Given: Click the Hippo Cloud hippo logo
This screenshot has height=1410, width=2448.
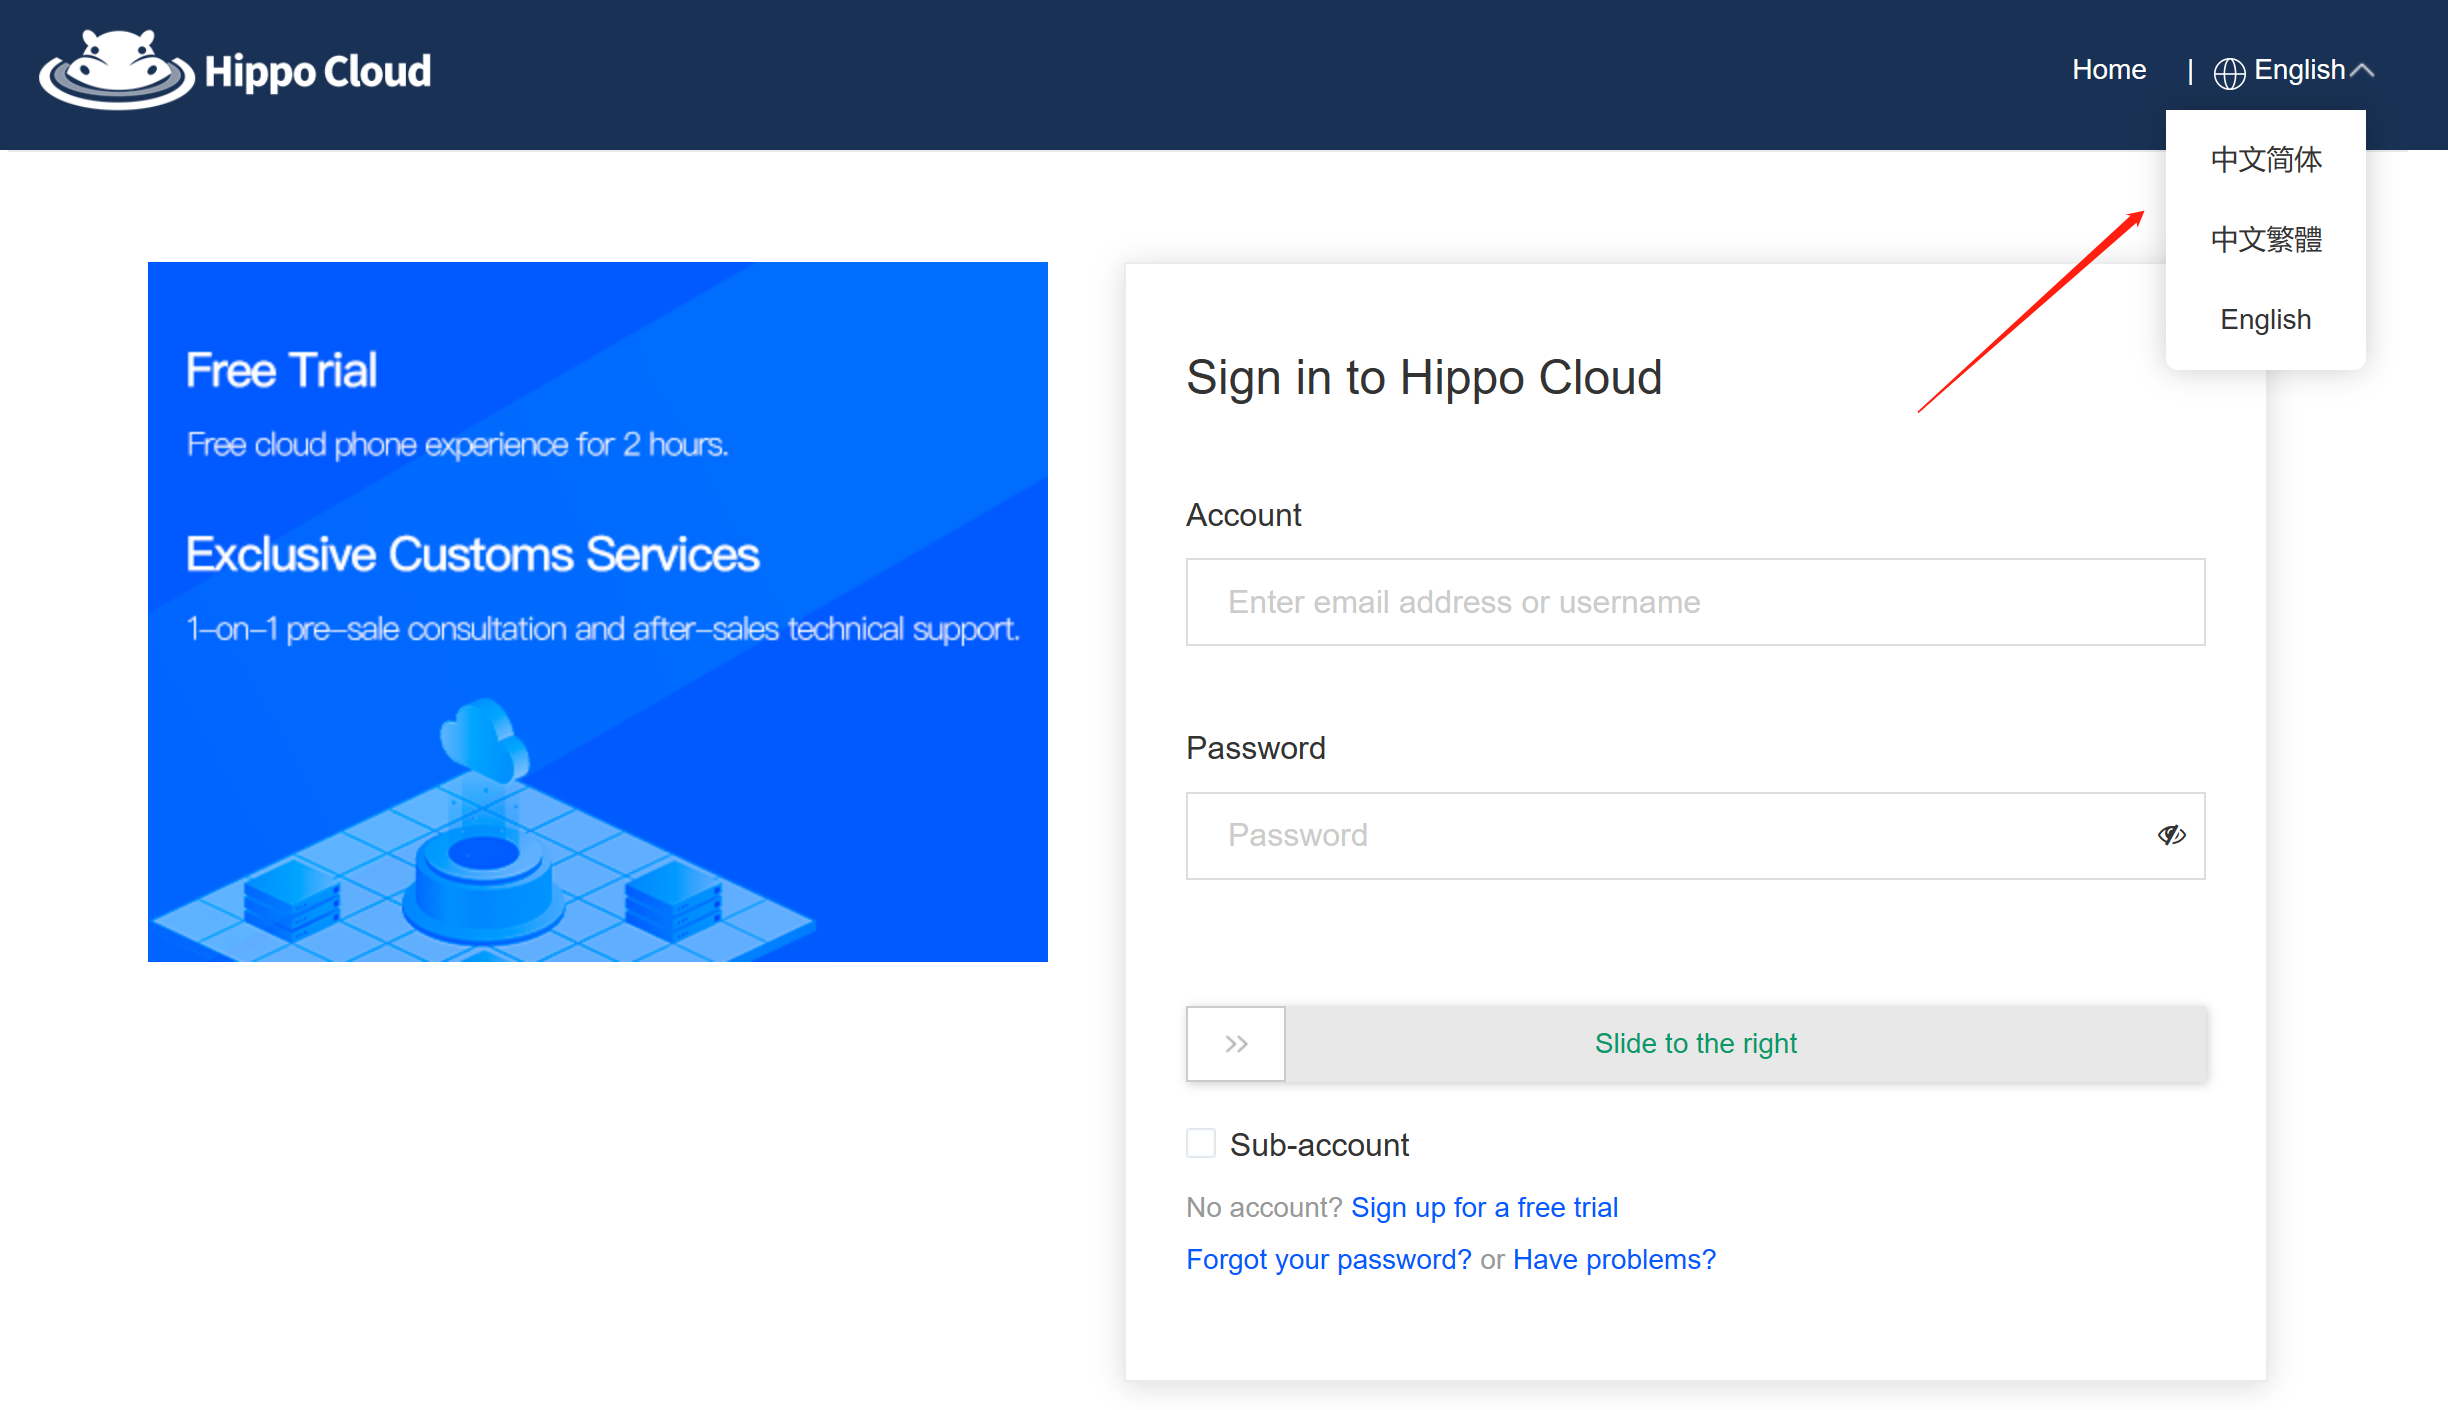Looking at the screenshot, I should pos(115,70).
